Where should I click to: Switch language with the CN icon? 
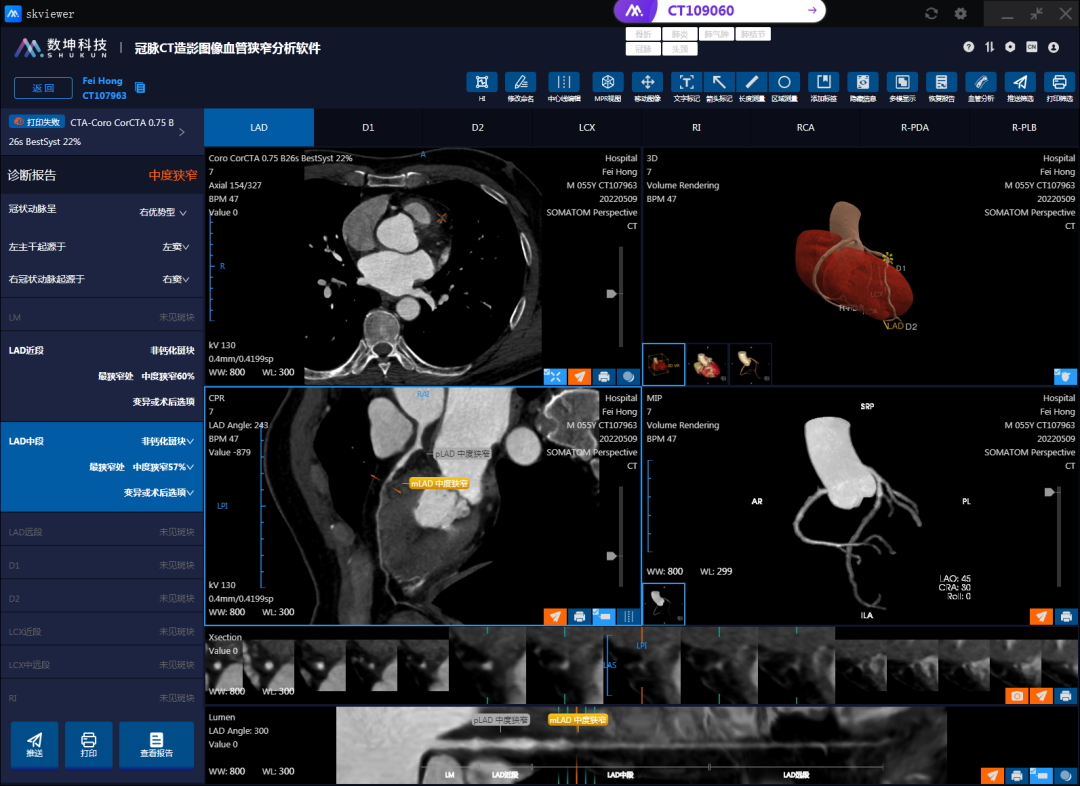(1031, 47)
